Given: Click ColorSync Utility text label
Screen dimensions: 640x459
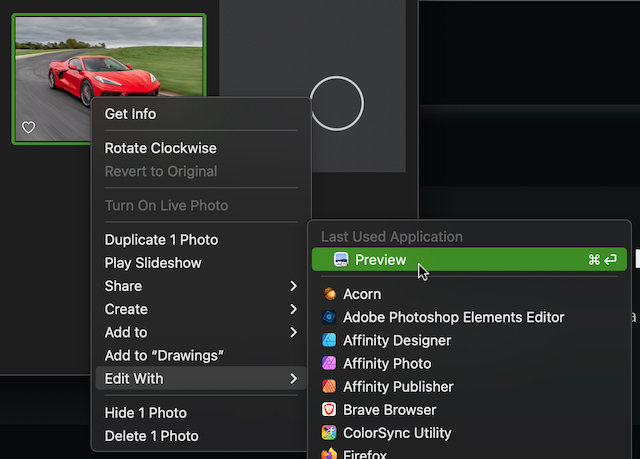Looking at the screenshot, I should (397, 433).
